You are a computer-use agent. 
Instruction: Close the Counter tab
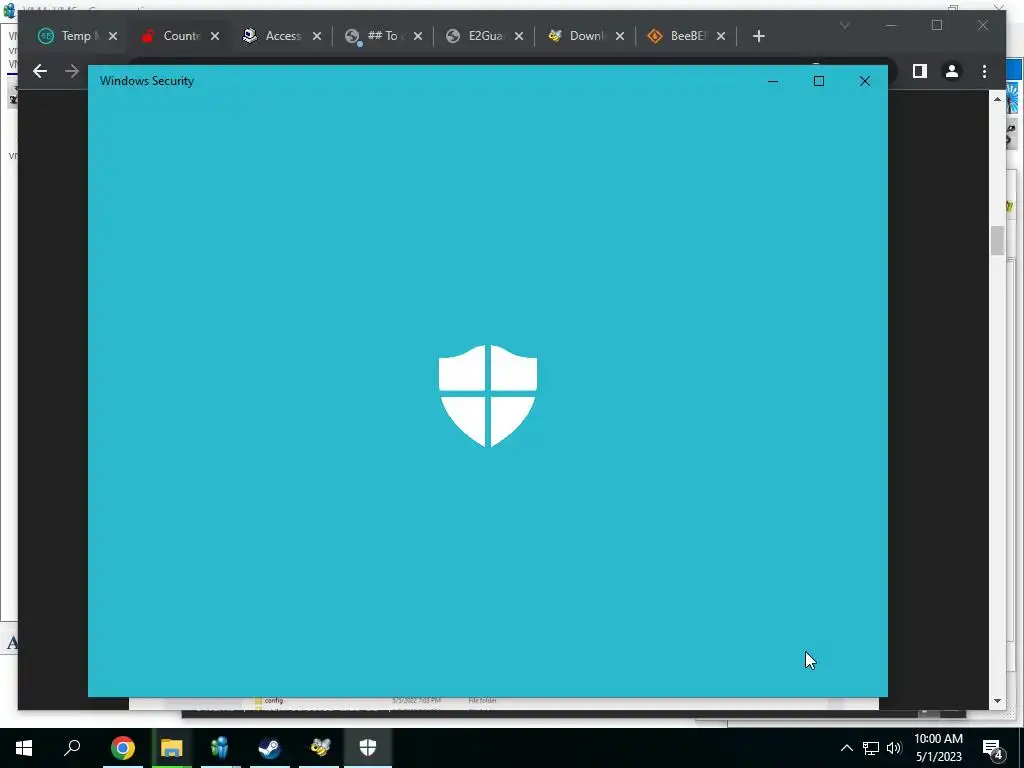[x=215, y=36]
